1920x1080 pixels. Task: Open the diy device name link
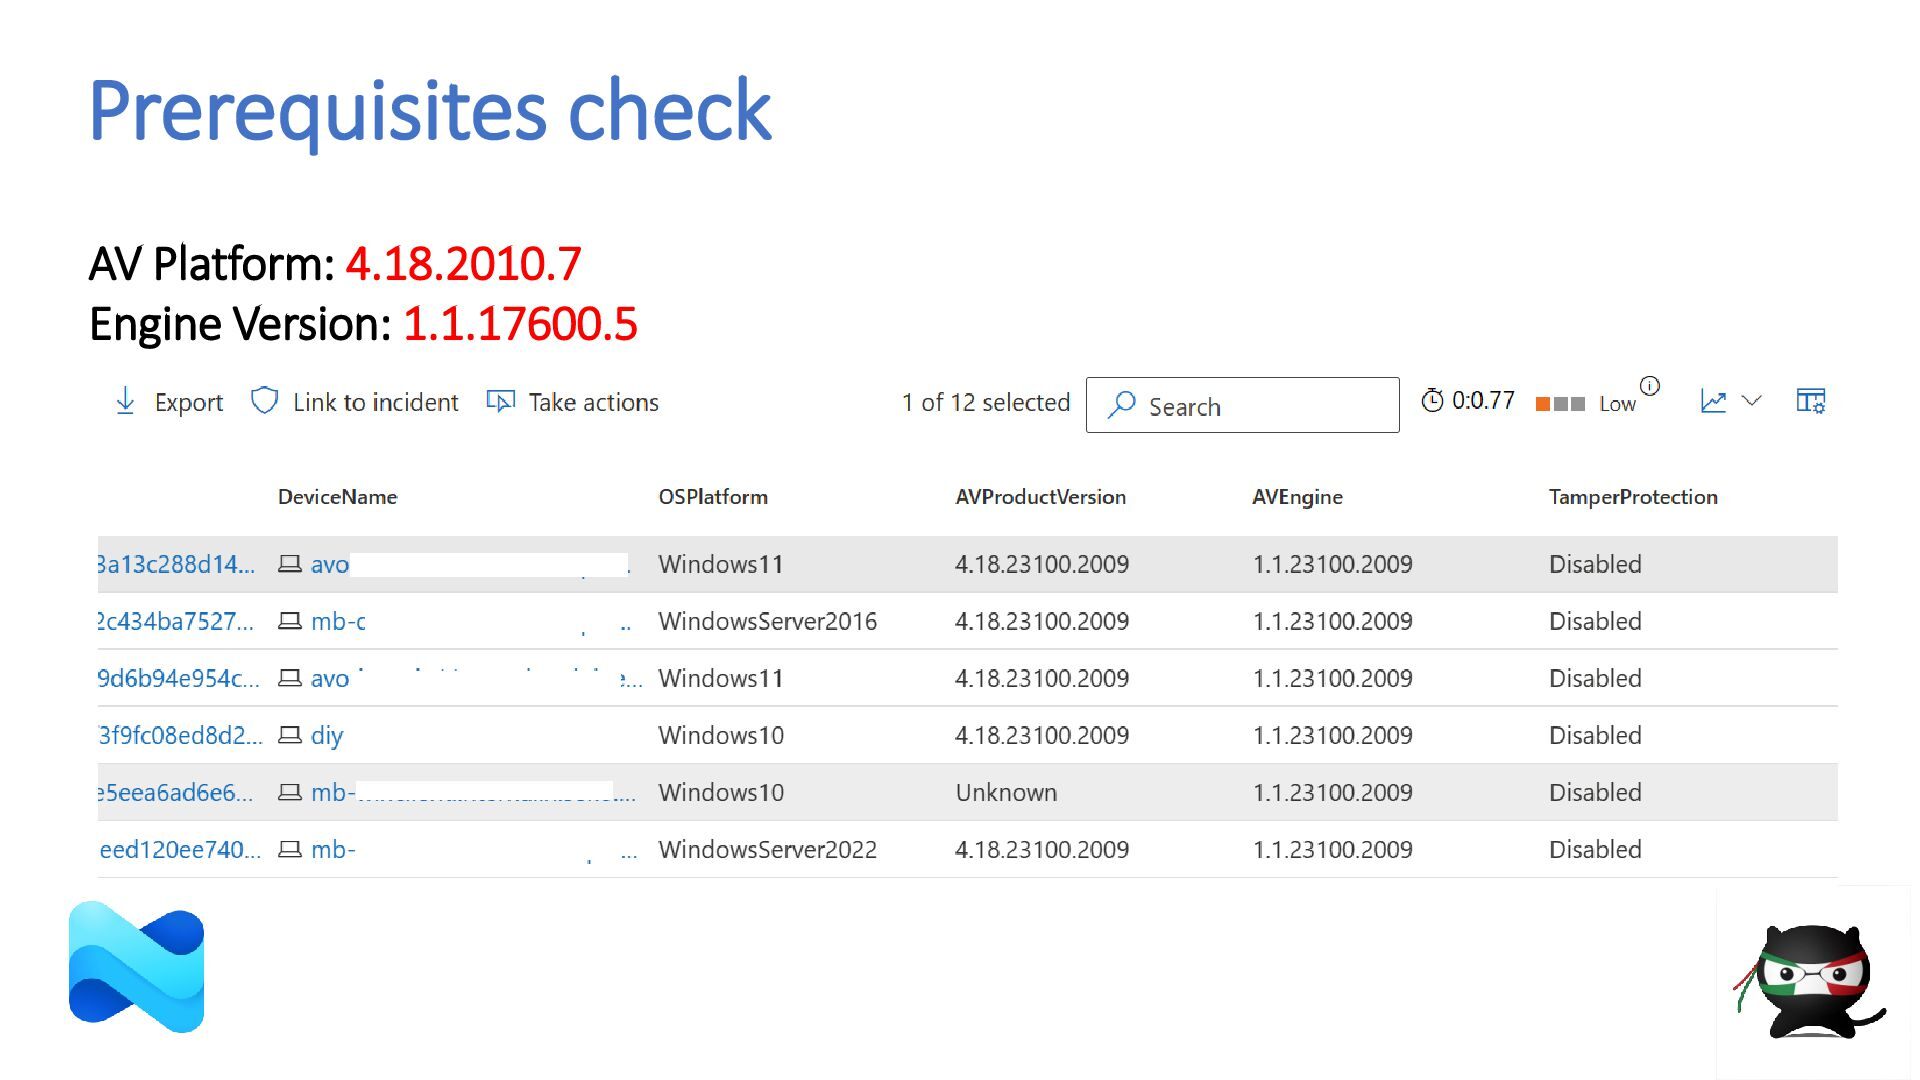pos(327,736)
